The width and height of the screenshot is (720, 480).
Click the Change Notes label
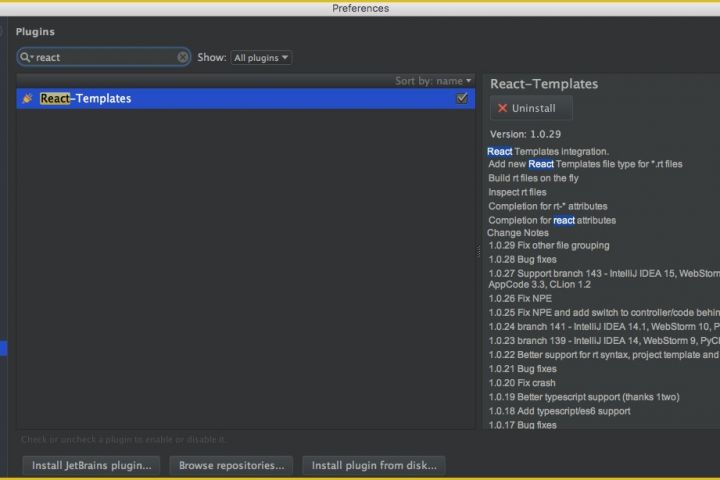pyautogui.click(x=518, y=233)
